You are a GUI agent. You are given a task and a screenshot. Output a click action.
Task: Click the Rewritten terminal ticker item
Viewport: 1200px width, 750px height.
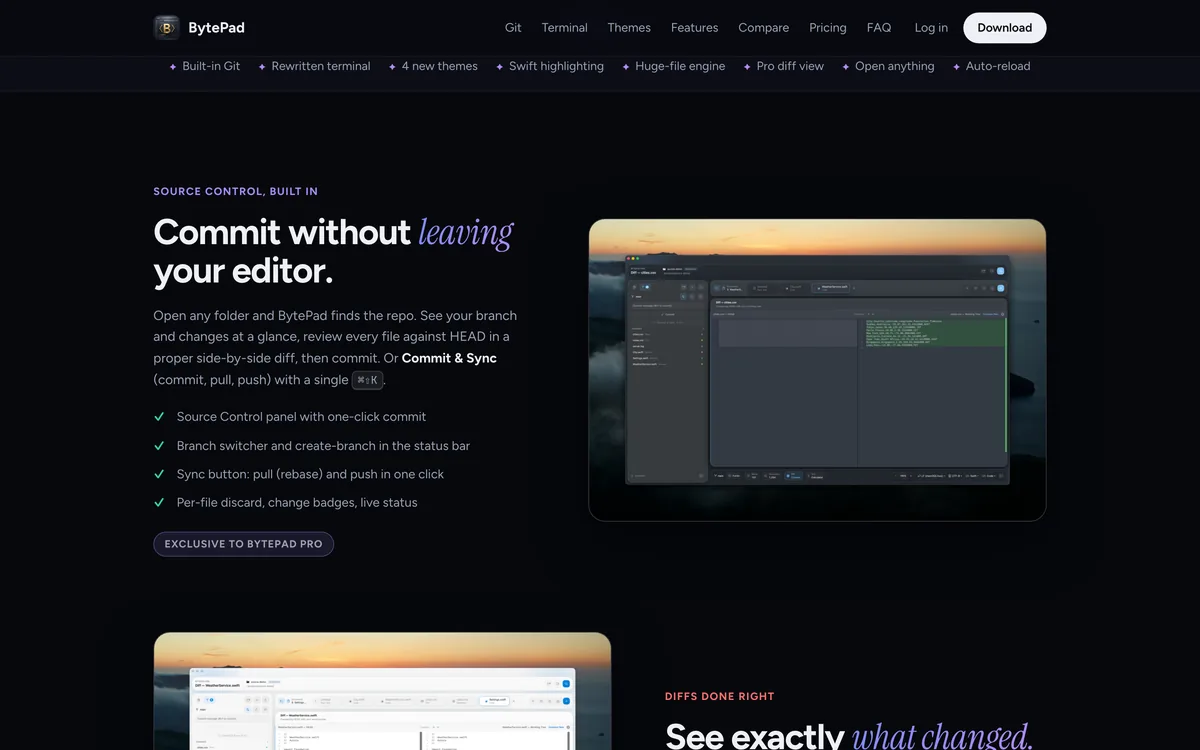tap(321, 66)
